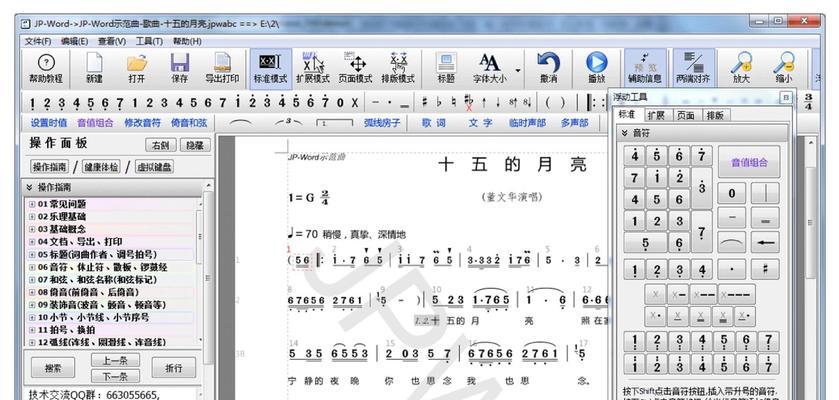Viewport: 839px width, 400px height.
Task: Open the 文件(F) menu
Action: point(37,41)
